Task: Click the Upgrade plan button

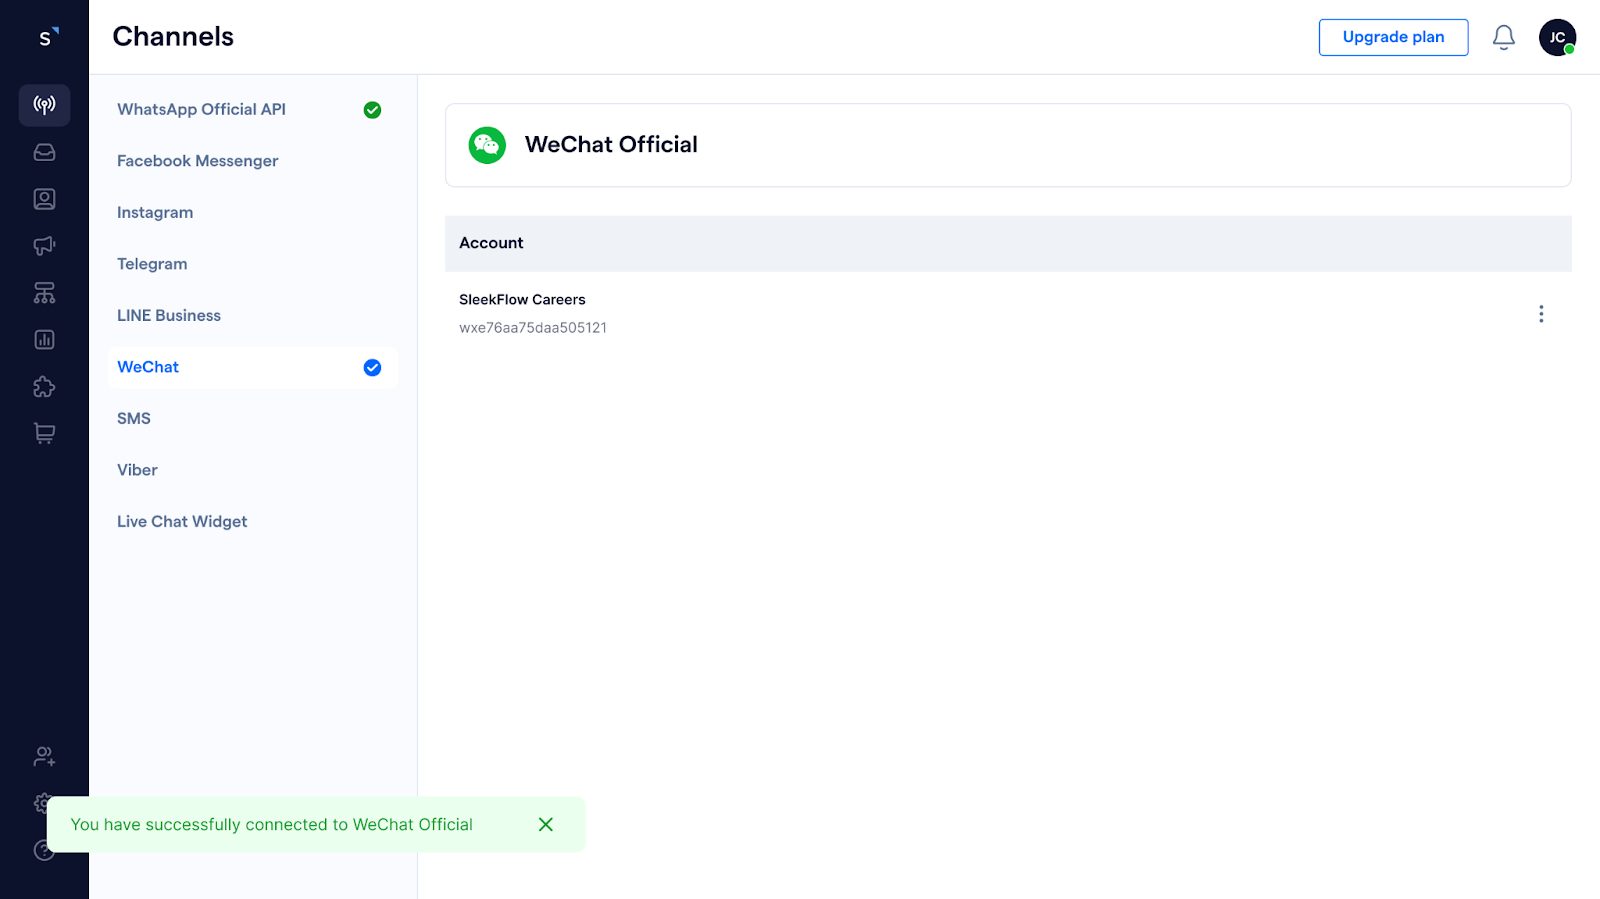Action: (1393, 37)
